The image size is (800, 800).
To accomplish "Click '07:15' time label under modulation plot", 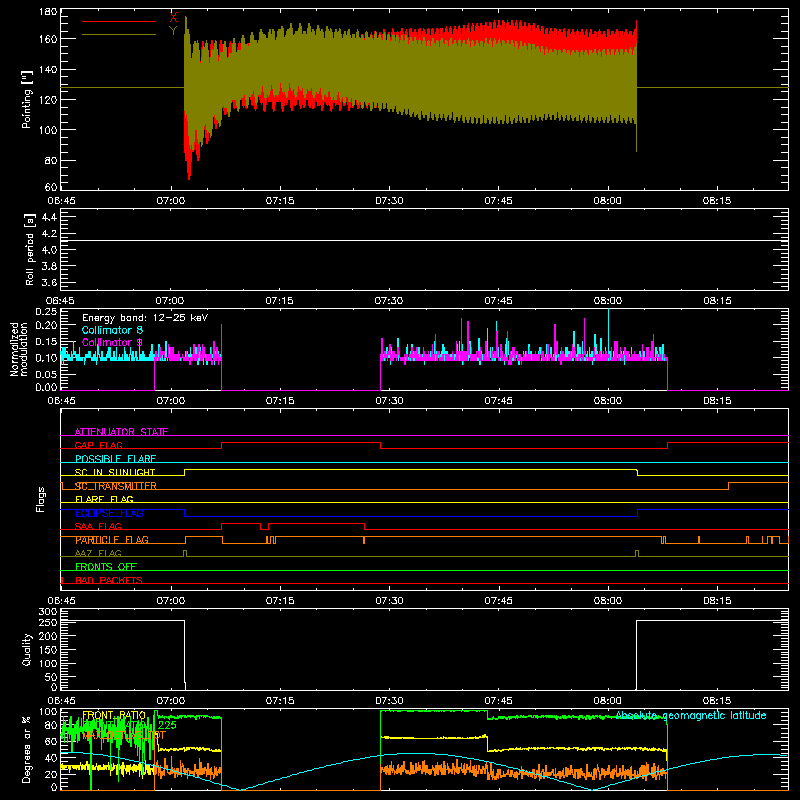I will 280,401.
